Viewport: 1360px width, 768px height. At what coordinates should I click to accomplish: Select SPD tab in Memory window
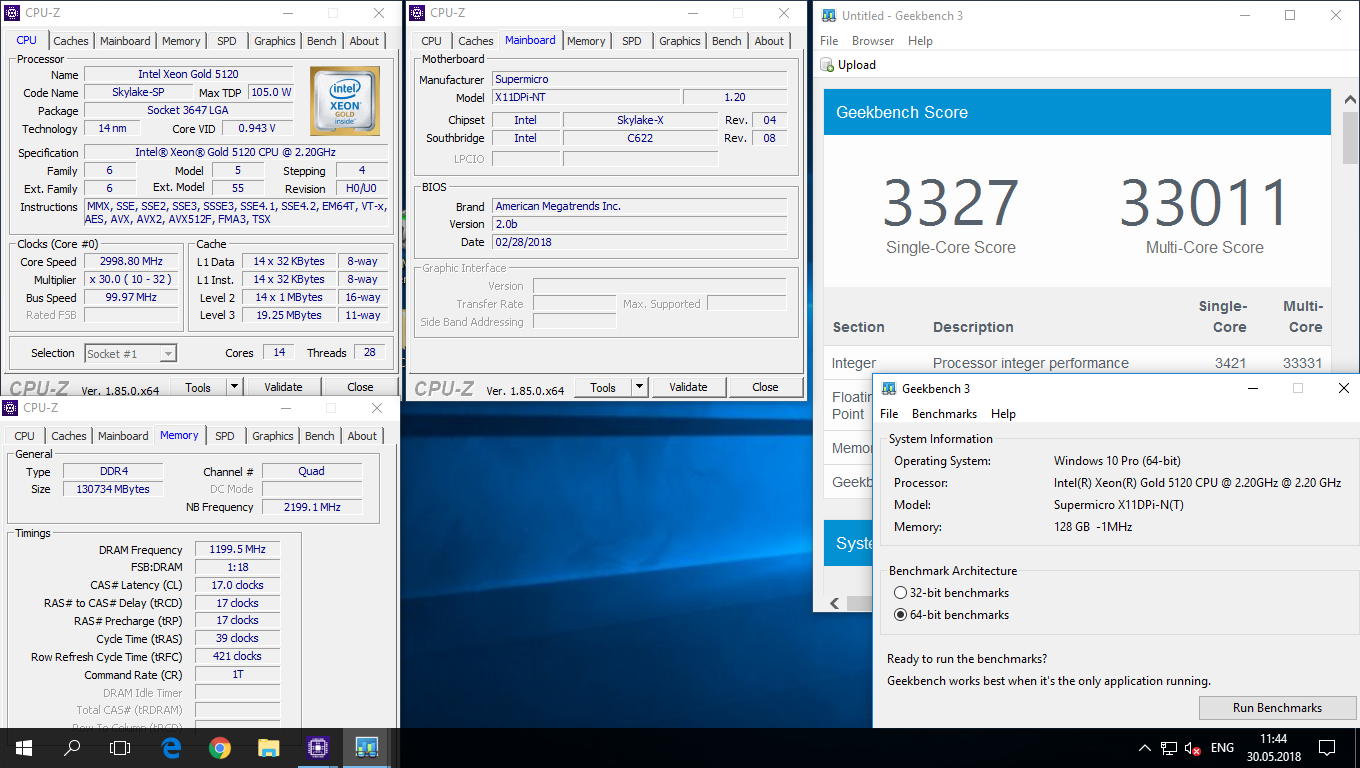click(225, 436)
